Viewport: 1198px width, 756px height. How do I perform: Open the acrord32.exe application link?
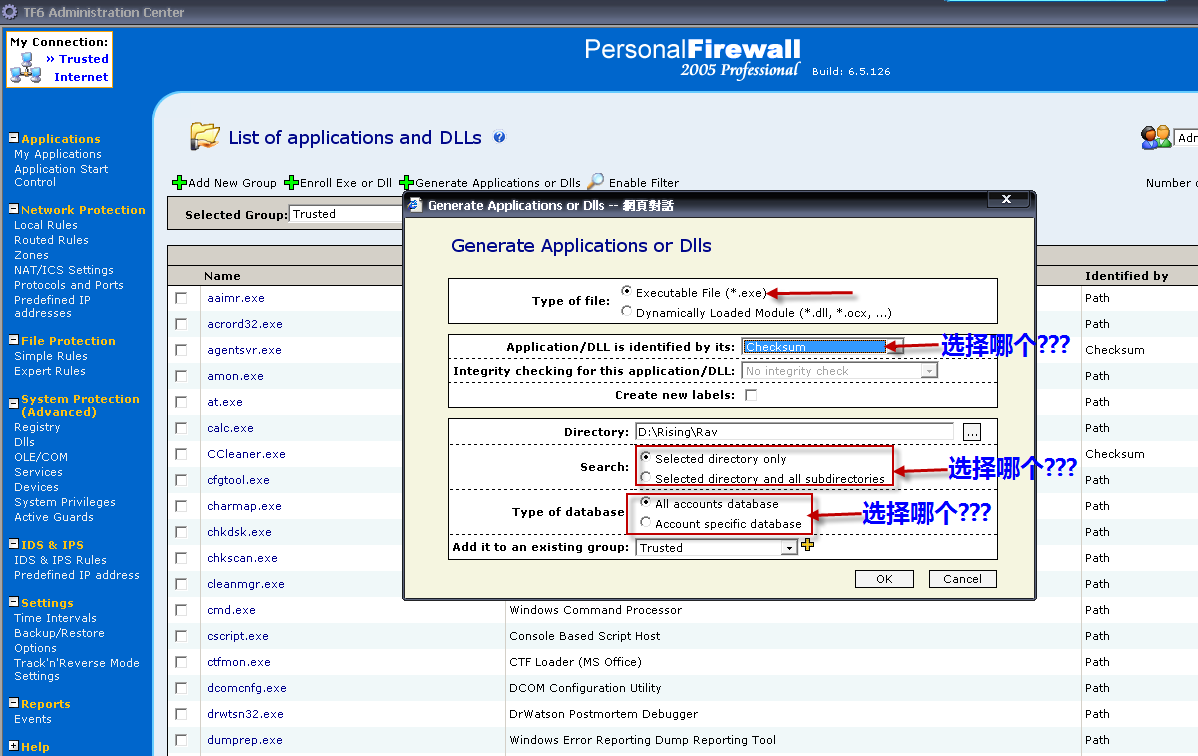244,324
